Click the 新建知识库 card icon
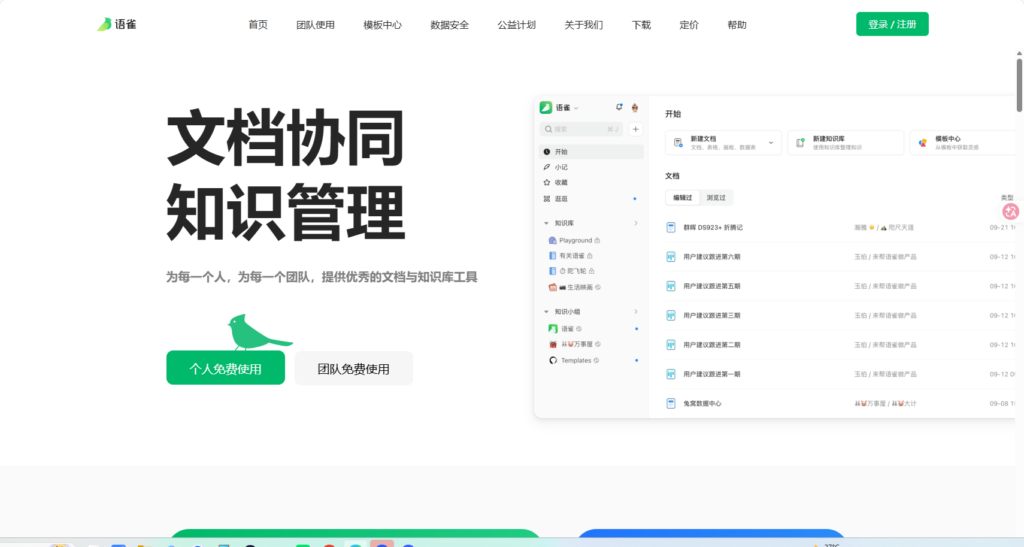The image size is (1024, 547). (800, 142)
